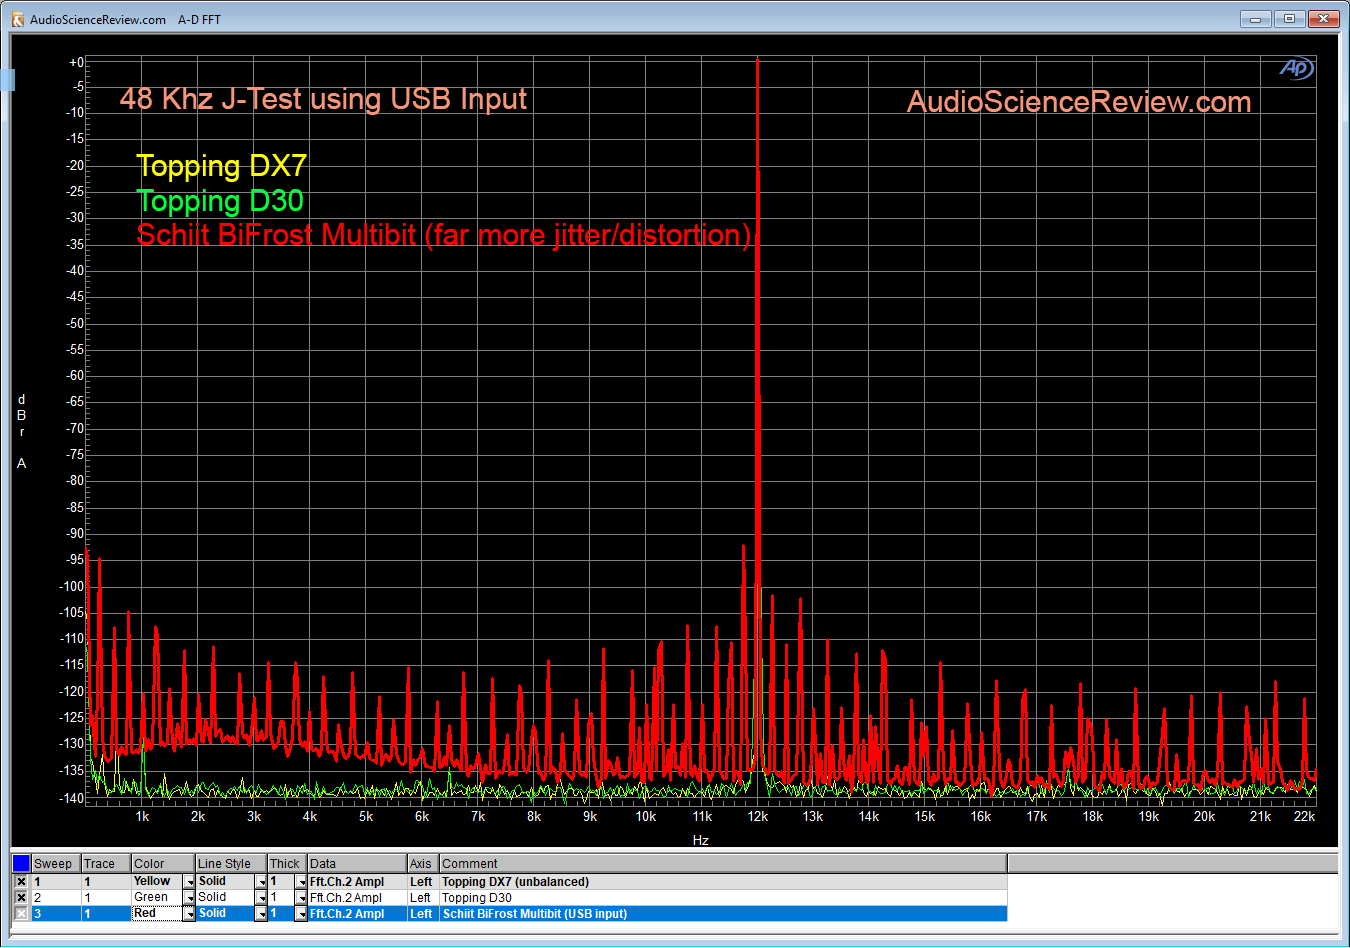The width and height of the screenshot is (1350, 948).
Task: Click the AP logo in the graph corner
Action: tap(1296, 68)
